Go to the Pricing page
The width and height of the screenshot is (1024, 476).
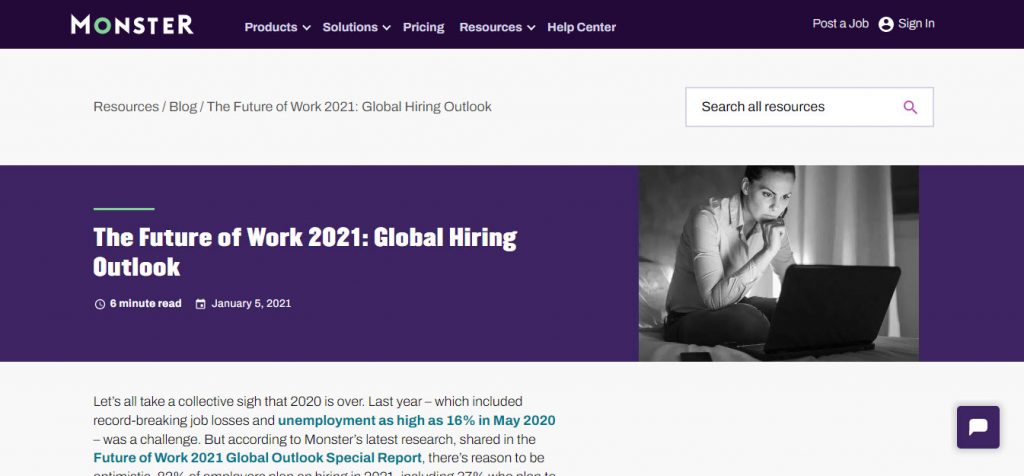point(423,27)
